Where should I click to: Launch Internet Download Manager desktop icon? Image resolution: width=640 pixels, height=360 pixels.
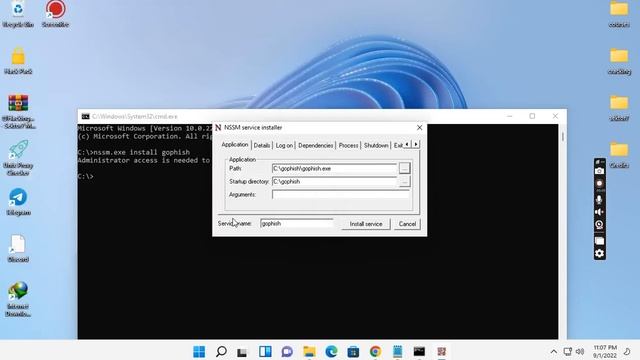[x=18, y=299]
